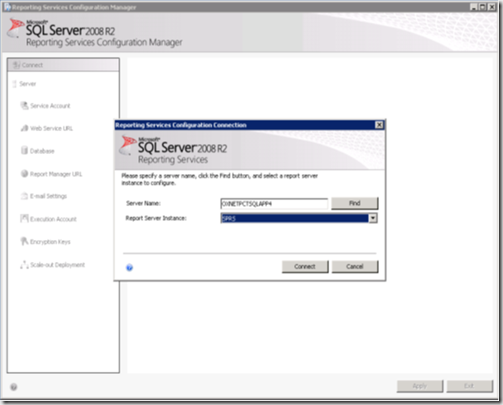Click the Connect button in the dialog
503x405 pixels.
click(305, 266)
